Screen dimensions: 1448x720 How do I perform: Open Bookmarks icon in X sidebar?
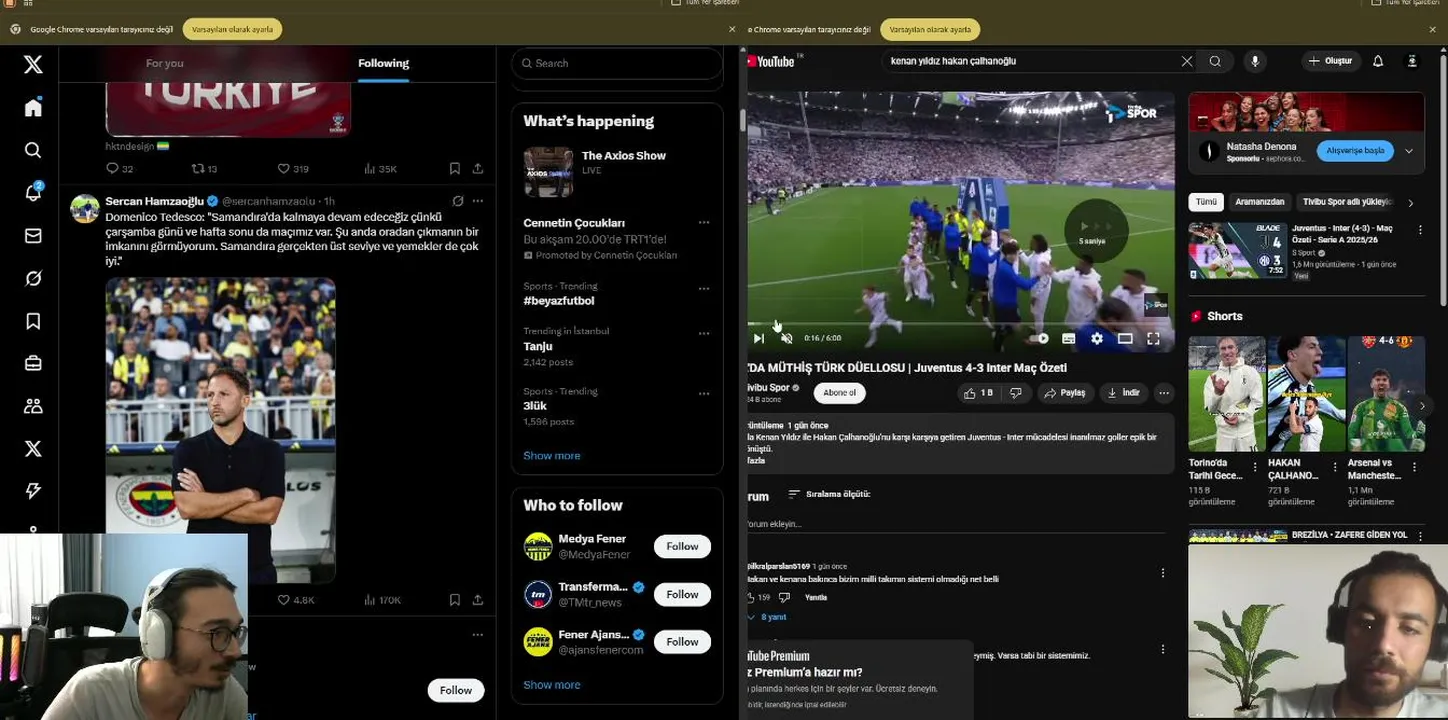(33, 321)
